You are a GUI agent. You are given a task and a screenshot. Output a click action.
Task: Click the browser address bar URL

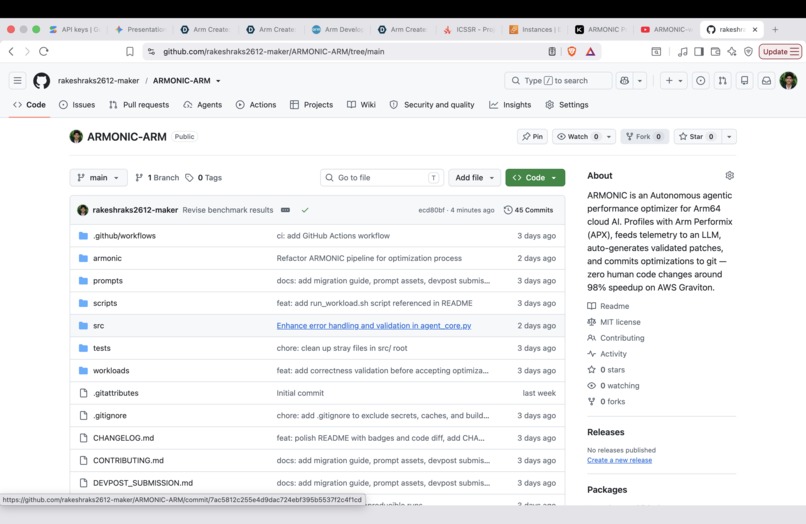tap(273, 51)
